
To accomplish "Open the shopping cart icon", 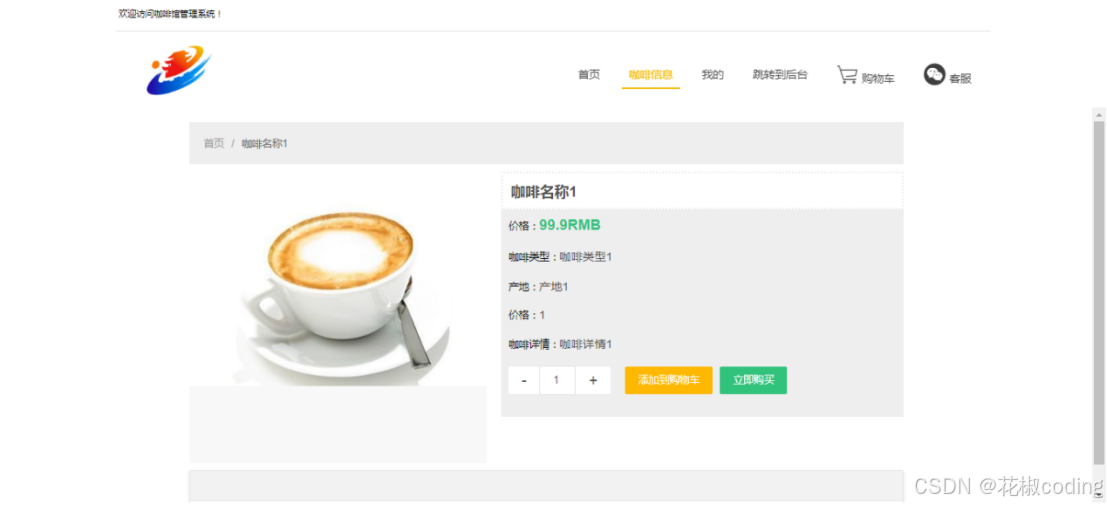I will [847, 75].
